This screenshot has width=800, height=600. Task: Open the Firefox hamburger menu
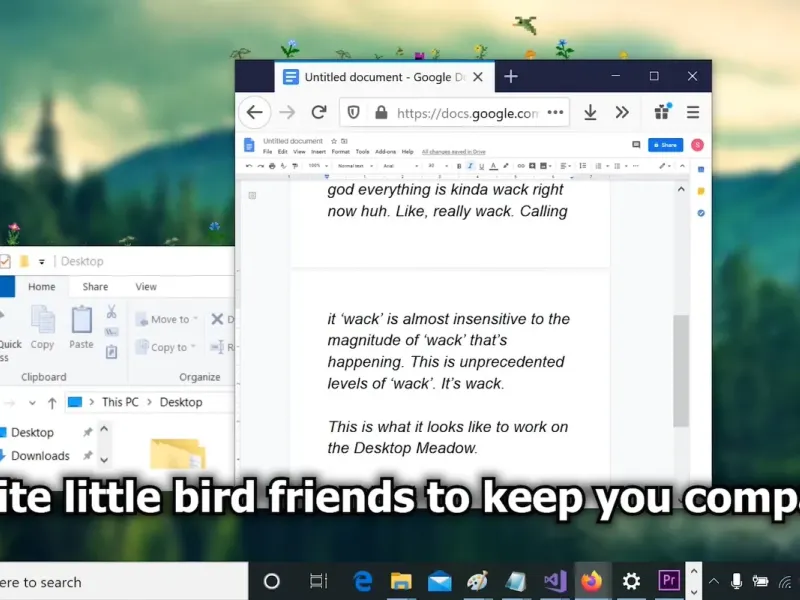(x=693, y=112)
